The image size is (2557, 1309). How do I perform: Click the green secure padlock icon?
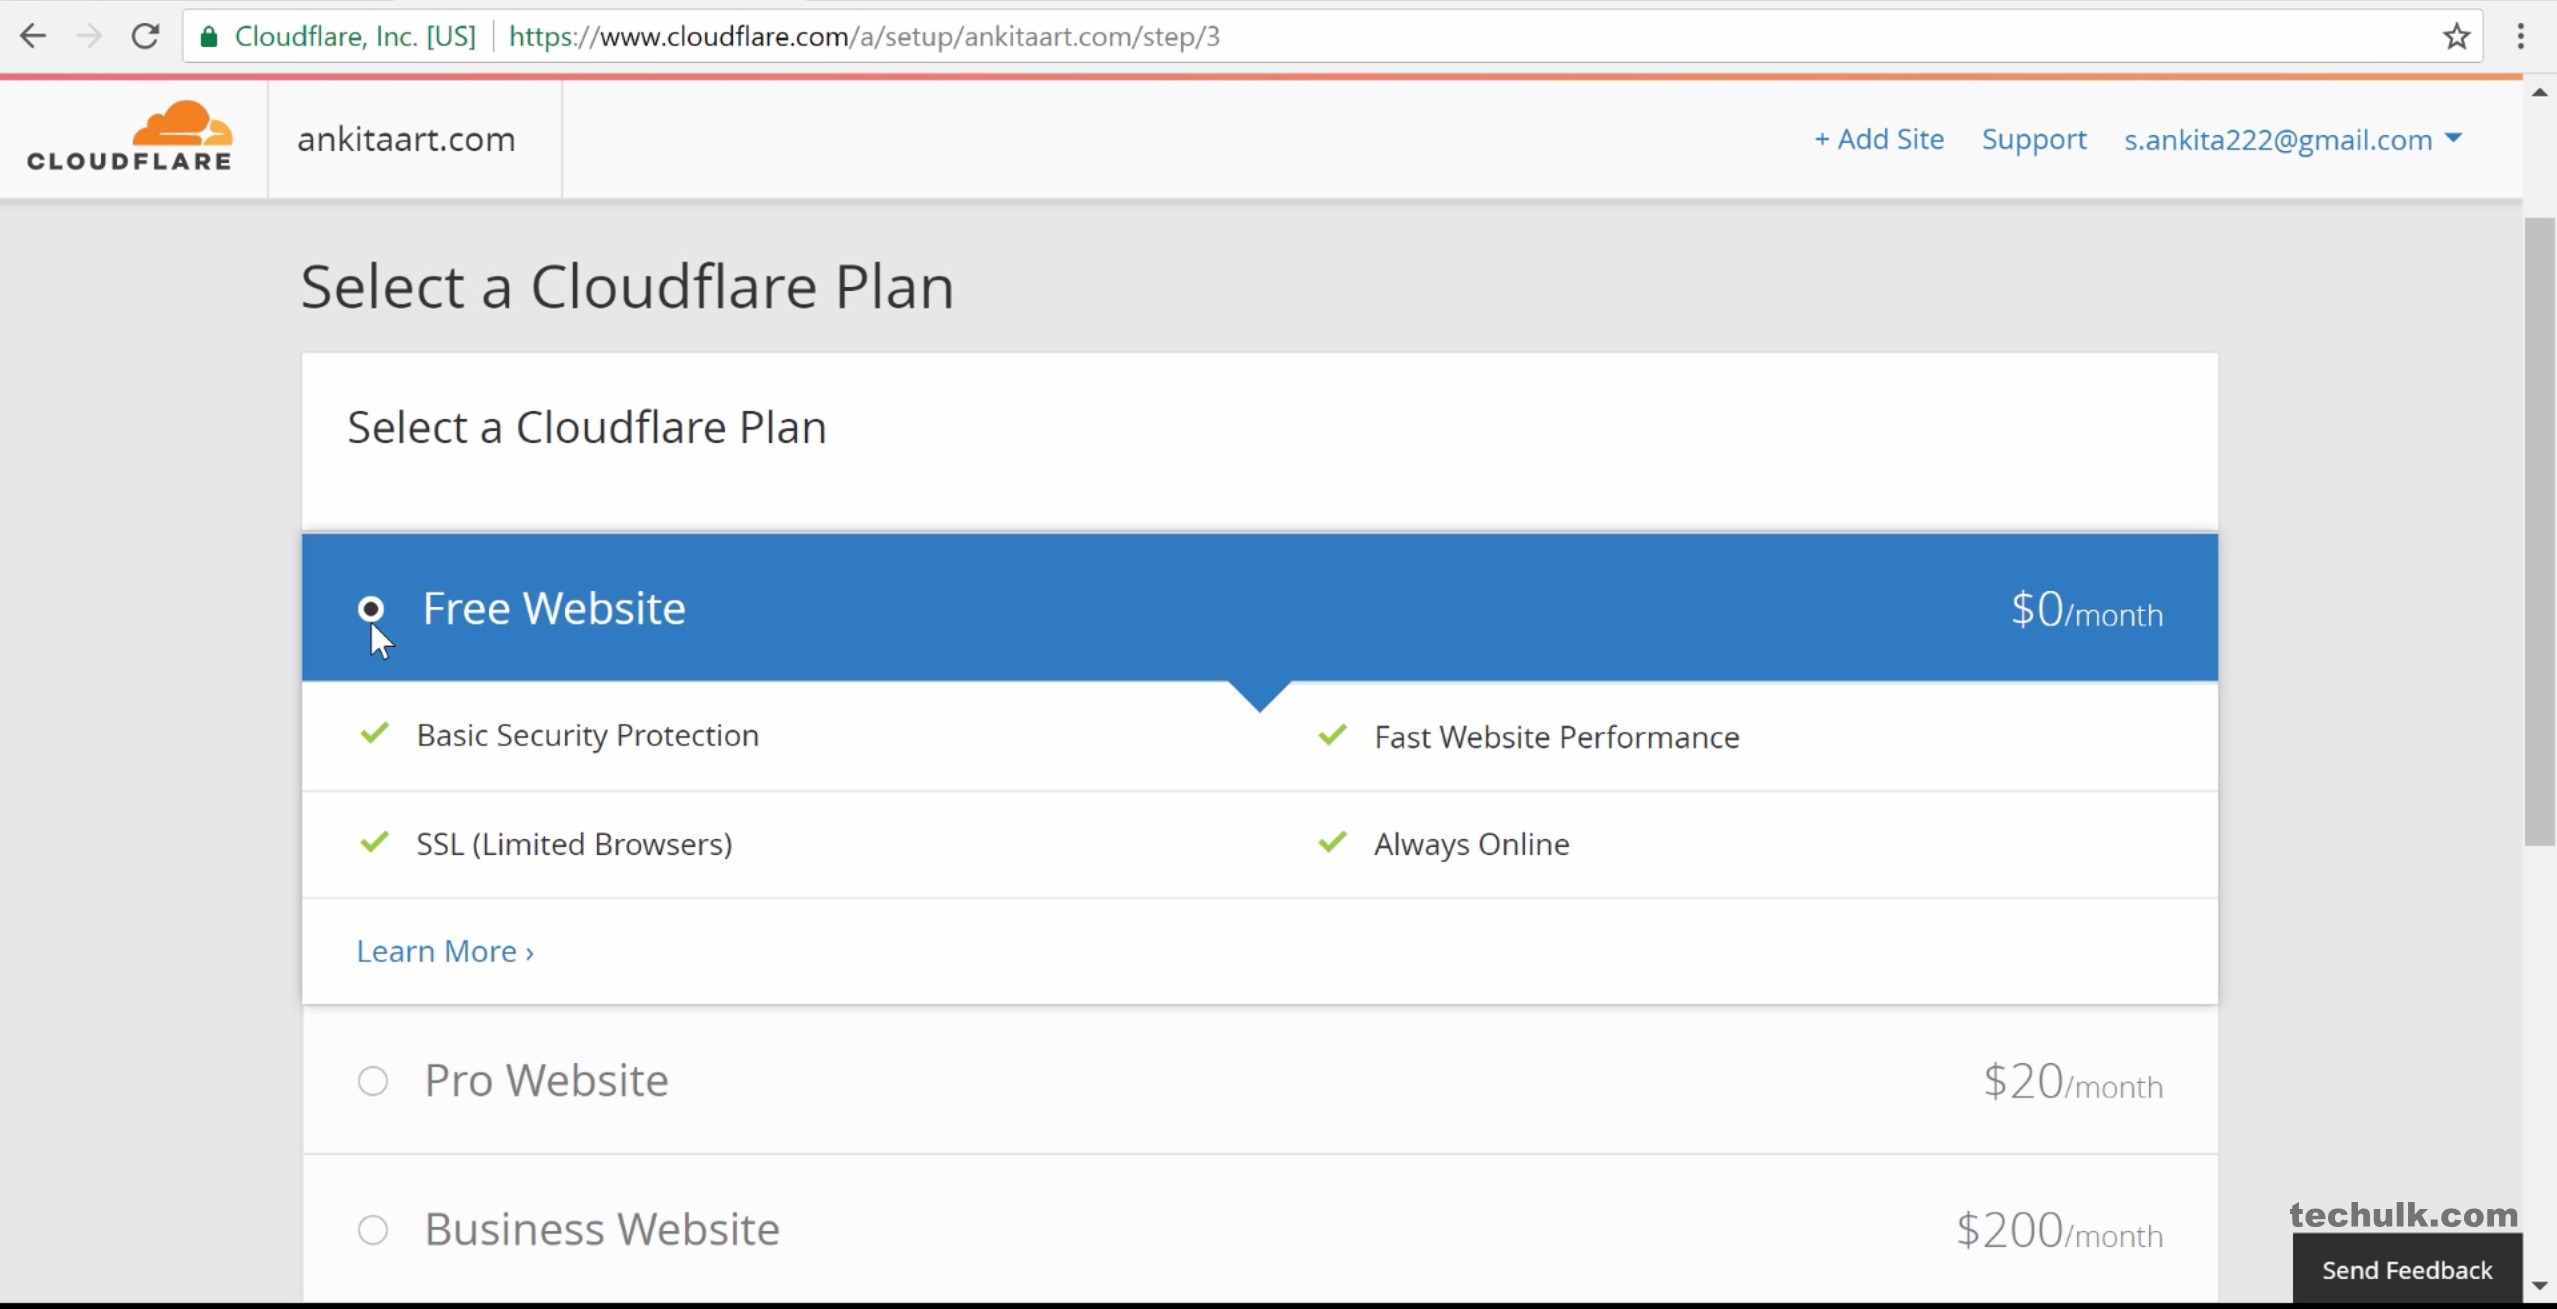(209, 37)
